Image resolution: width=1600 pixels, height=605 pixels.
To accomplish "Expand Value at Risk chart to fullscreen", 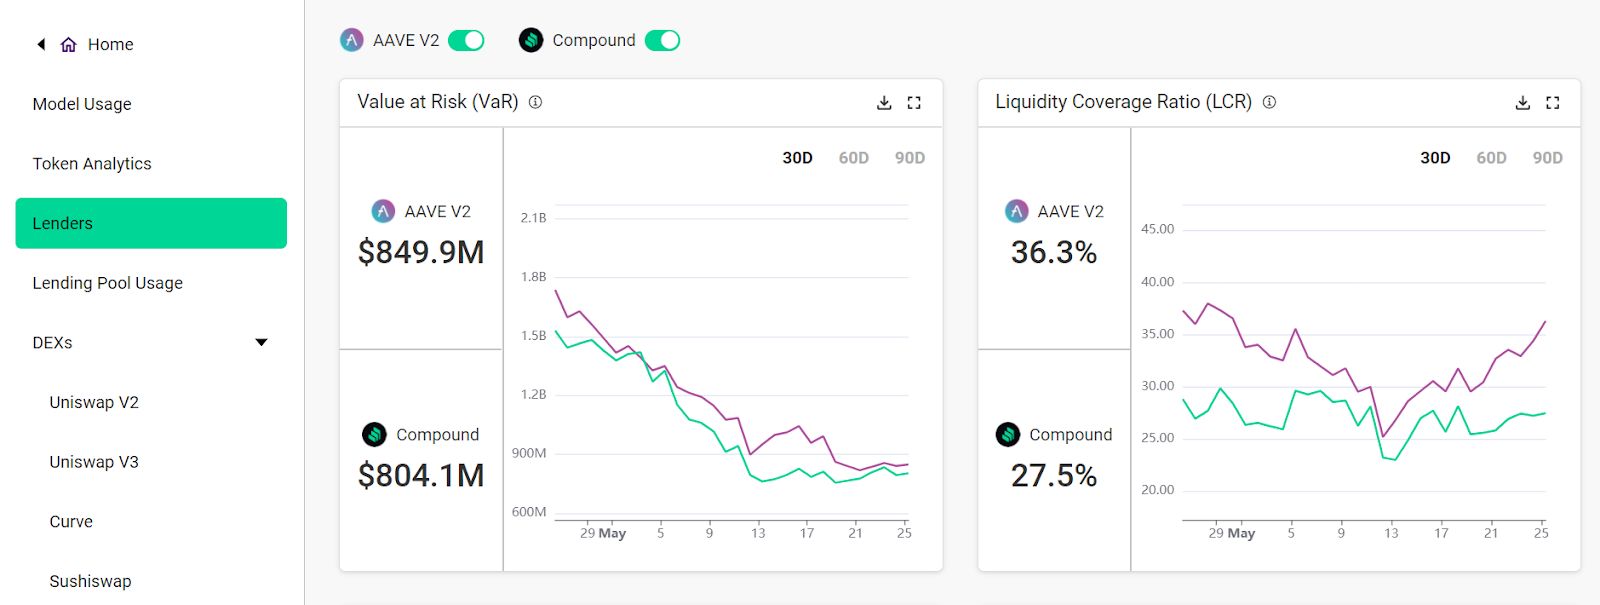I will point(914,102).
